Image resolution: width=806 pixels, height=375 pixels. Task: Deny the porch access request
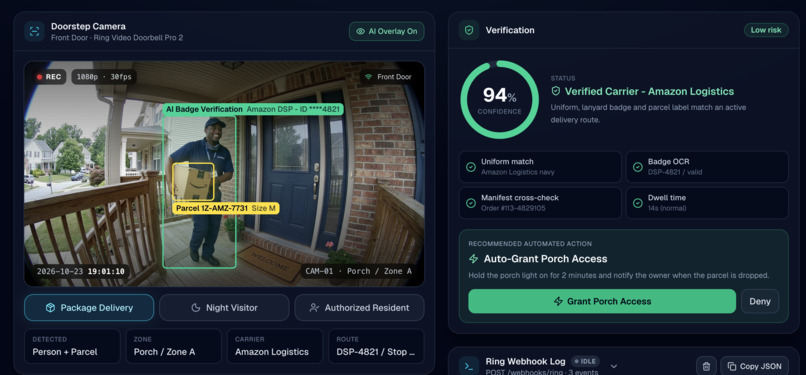tap(760, 302)
